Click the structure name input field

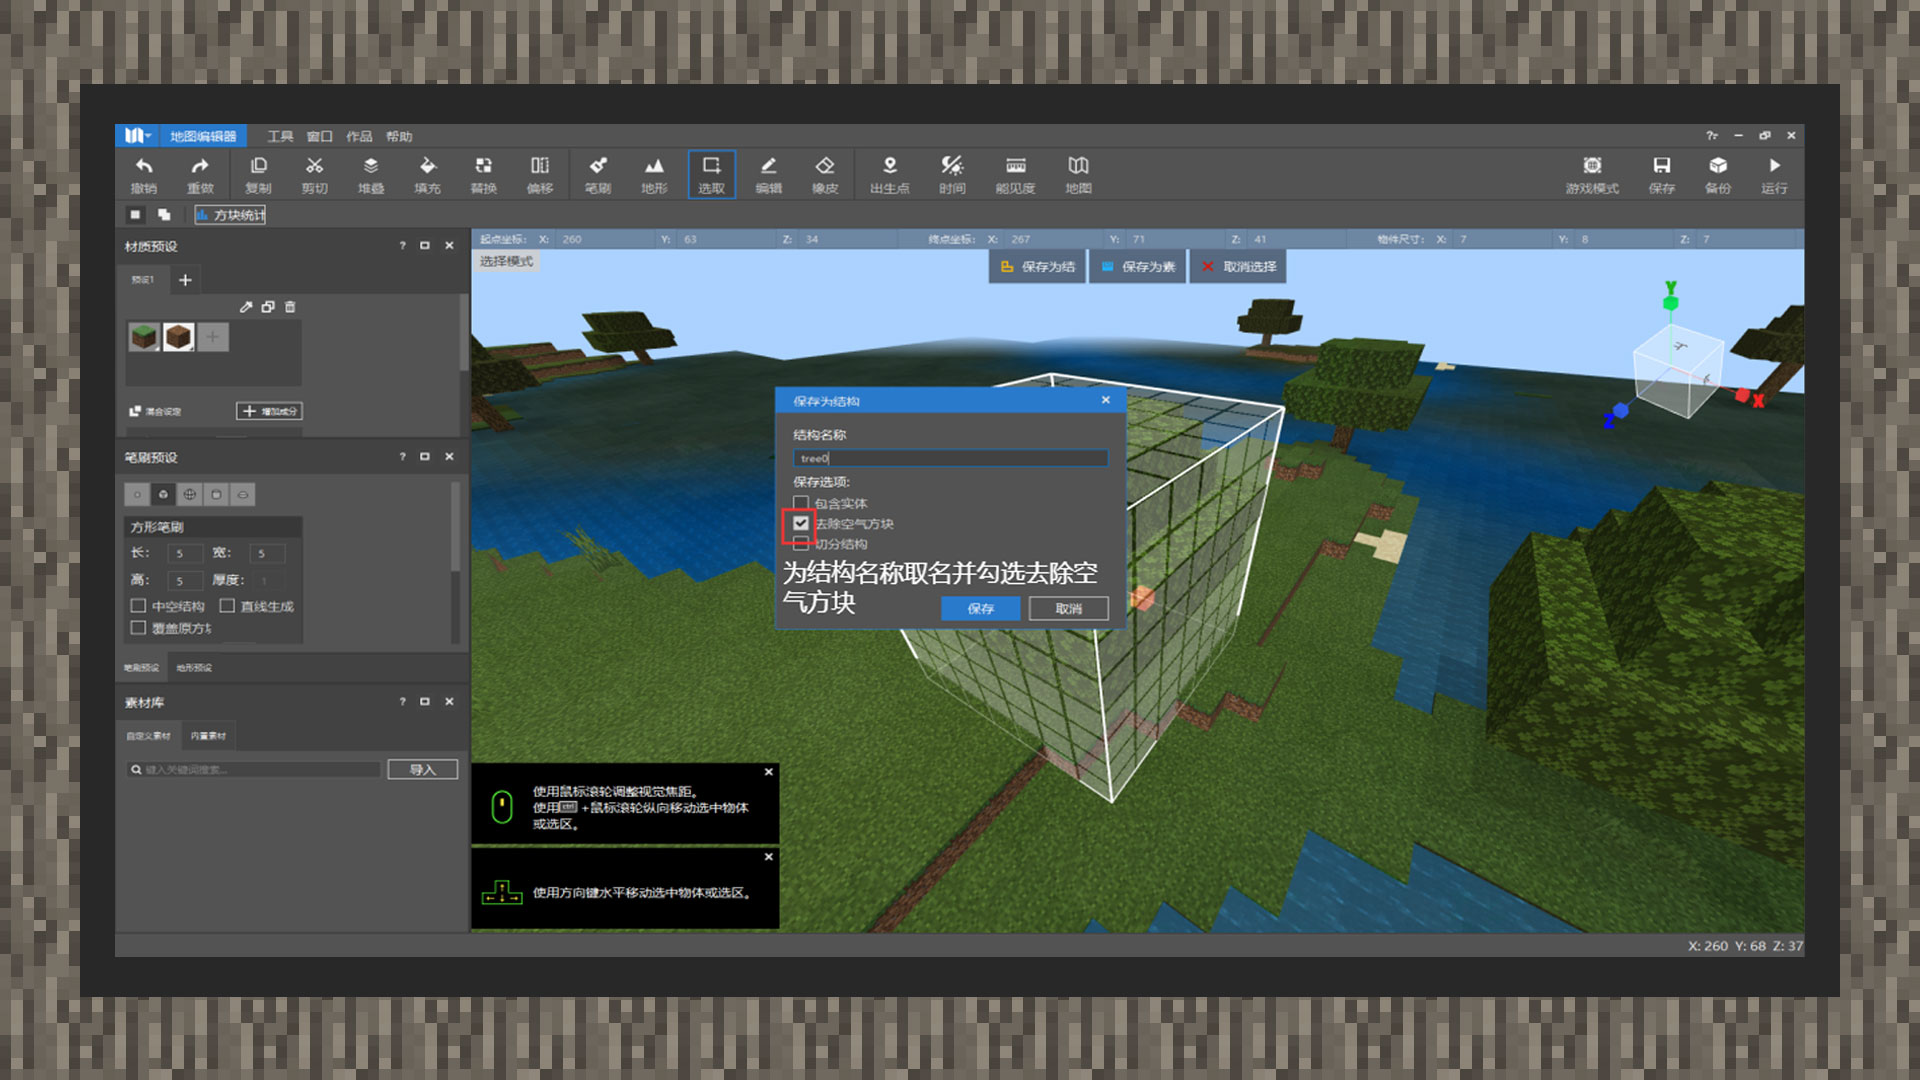pos(950,458)
